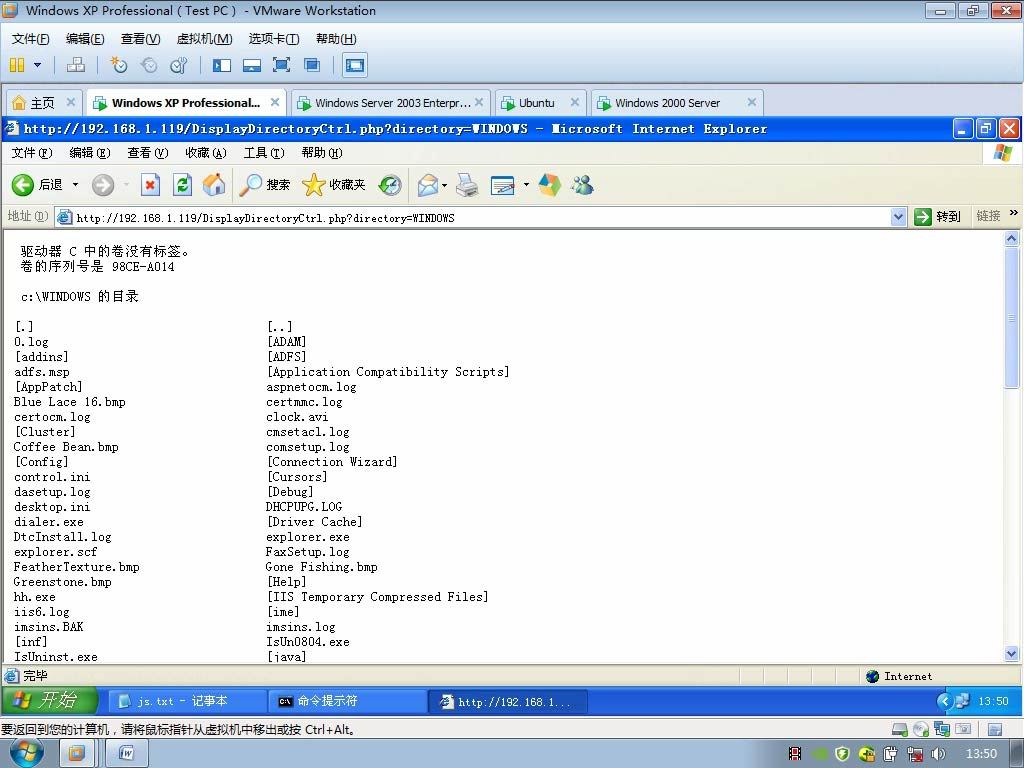Click VMware thumbnail bar view icon

click(251, 65)
